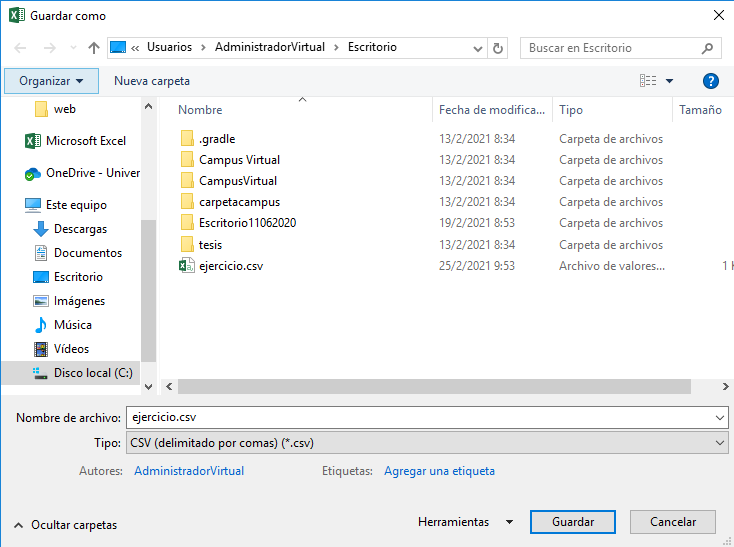Click Agregar una etiqueta link
Image resolution: width=734 pixels, height=547 pixels.
tap(439, 471)
